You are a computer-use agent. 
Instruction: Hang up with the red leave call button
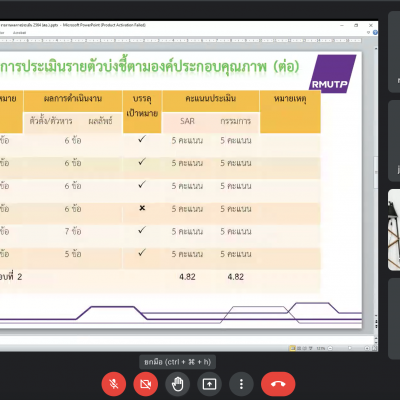(278, 384)
